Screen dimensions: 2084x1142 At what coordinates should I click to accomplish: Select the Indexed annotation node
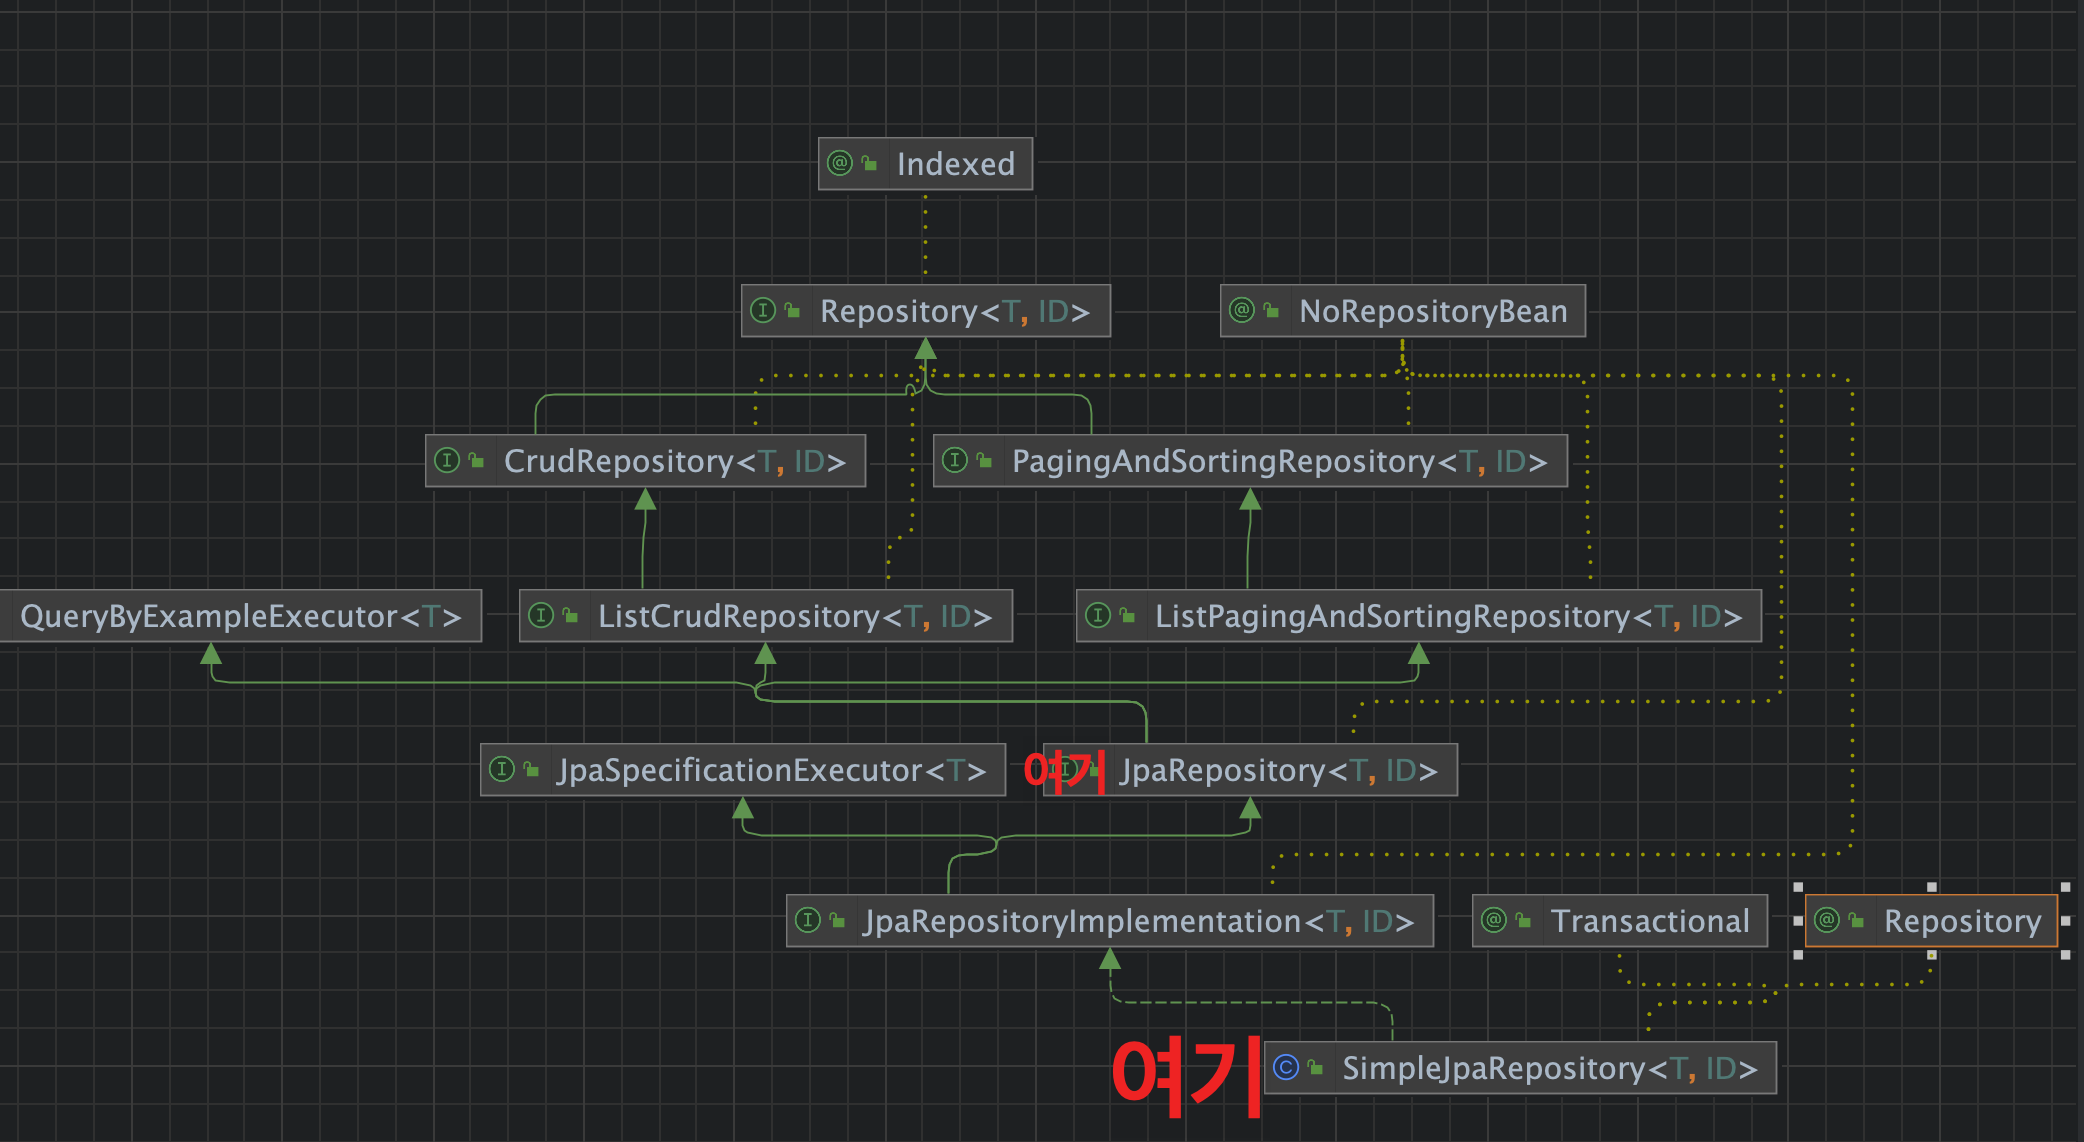click(955, 164)
